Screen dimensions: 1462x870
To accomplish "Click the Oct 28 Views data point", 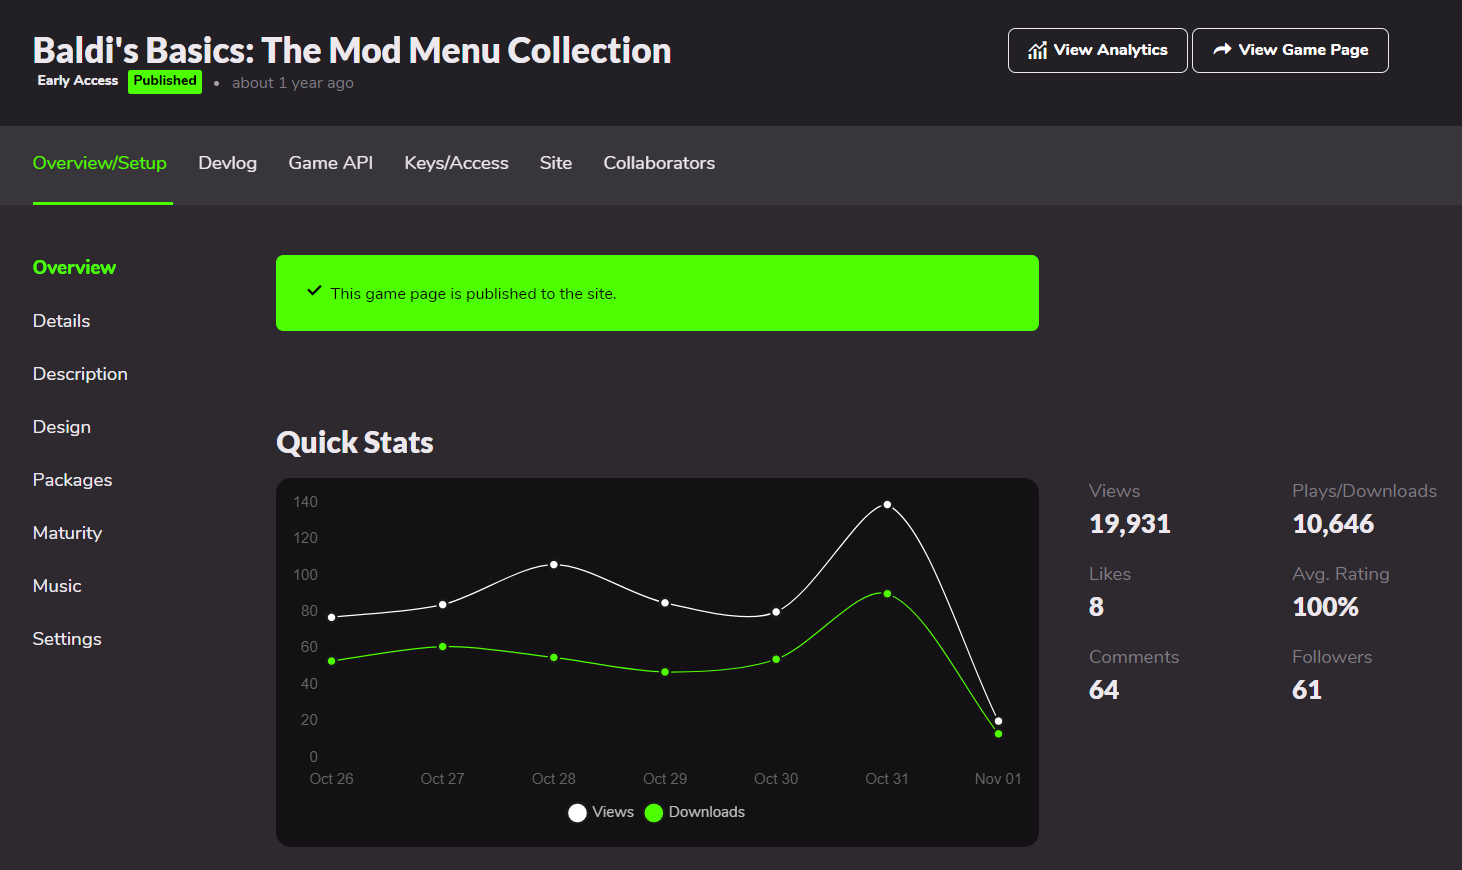I will (554, 565).
